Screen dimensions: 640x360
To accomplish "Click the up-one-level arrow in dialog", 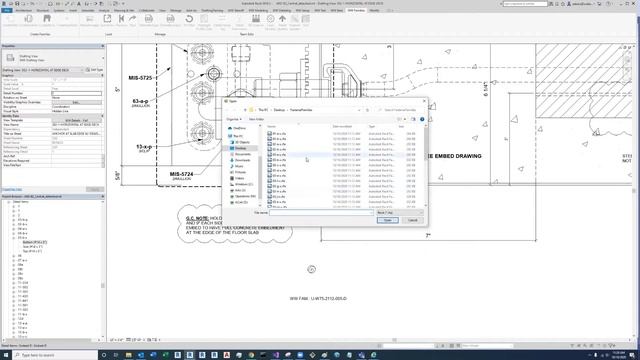I will [x=245, y=110].
